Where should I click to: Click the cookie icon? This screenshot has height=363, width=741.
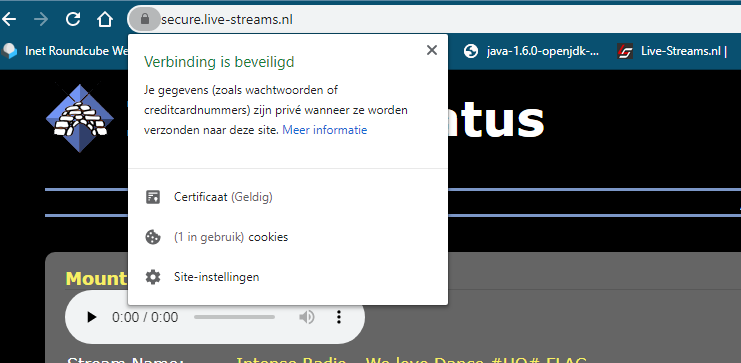153,237
